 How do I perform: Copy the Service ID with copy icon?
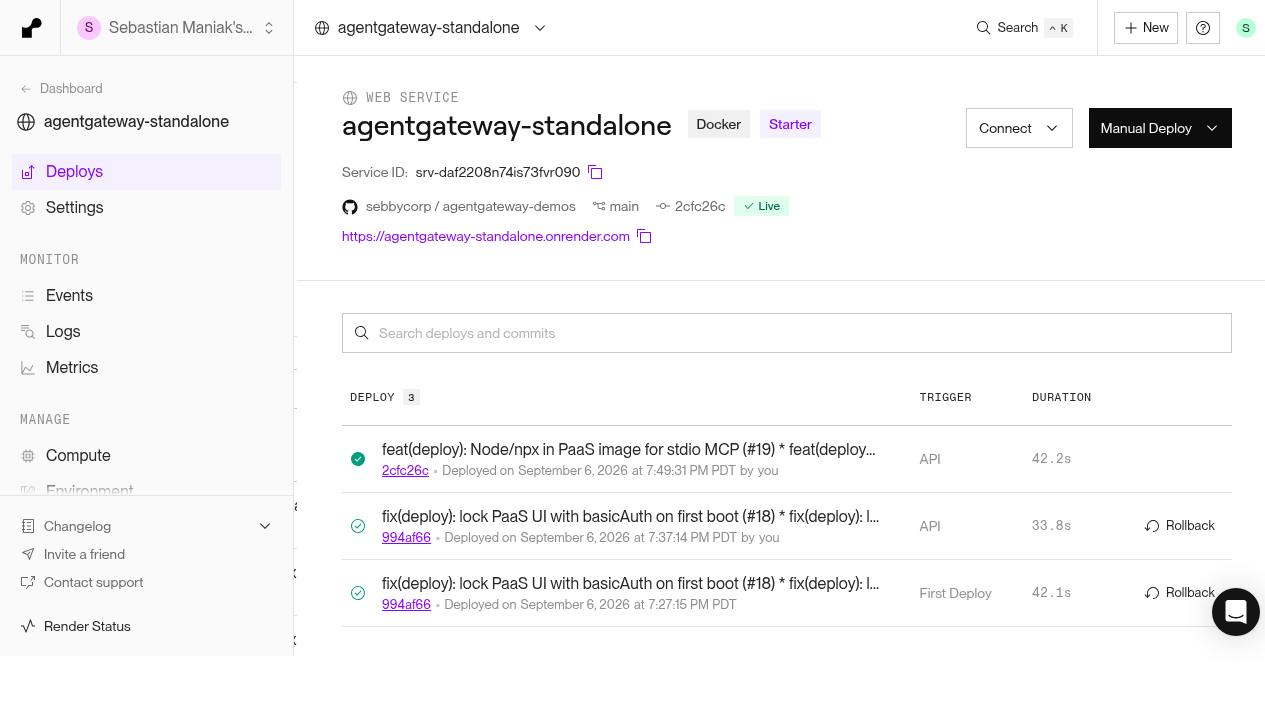(595, 172)
